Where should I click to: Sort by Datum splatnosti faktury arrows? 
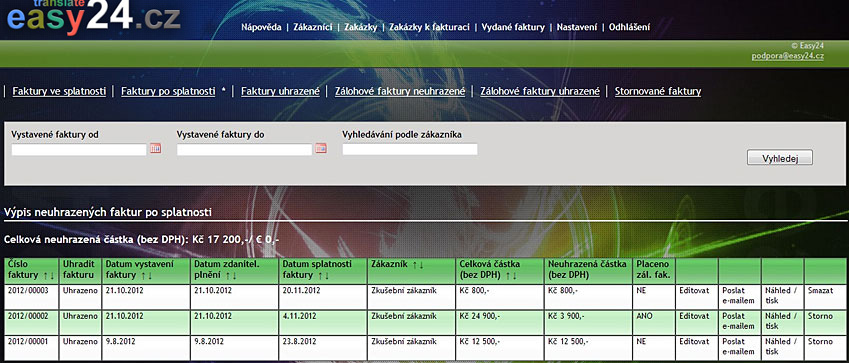pos(323,275)
